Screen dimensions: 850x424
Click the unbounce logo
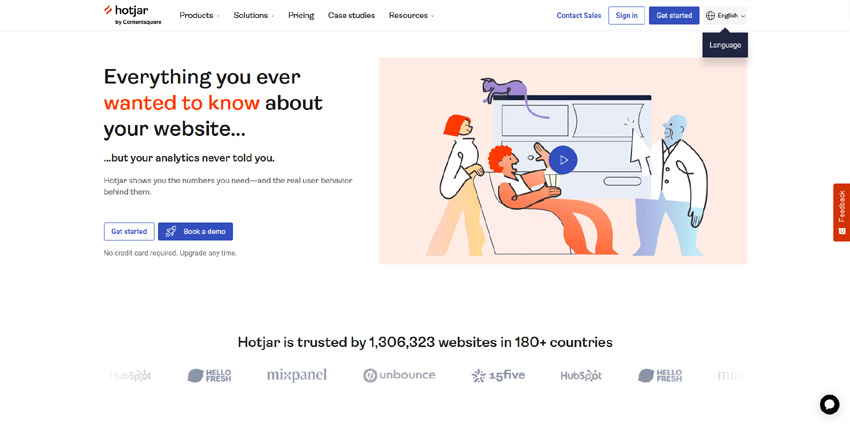pyautogui.click(x=399, y=375)
